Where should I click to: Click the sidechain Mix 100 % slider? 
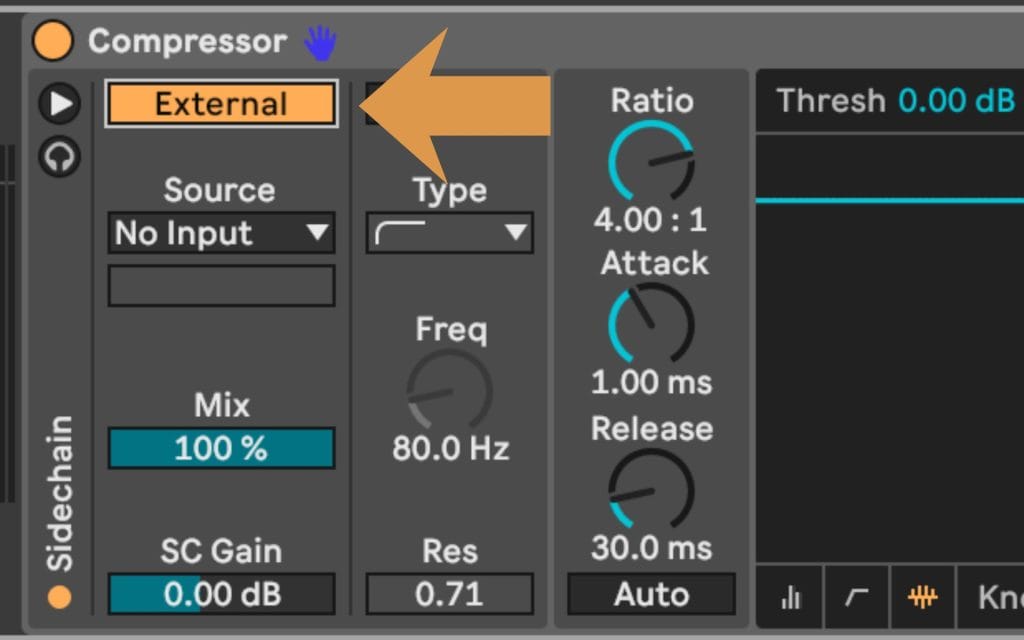pyautogui.click(x=221, y=448)
